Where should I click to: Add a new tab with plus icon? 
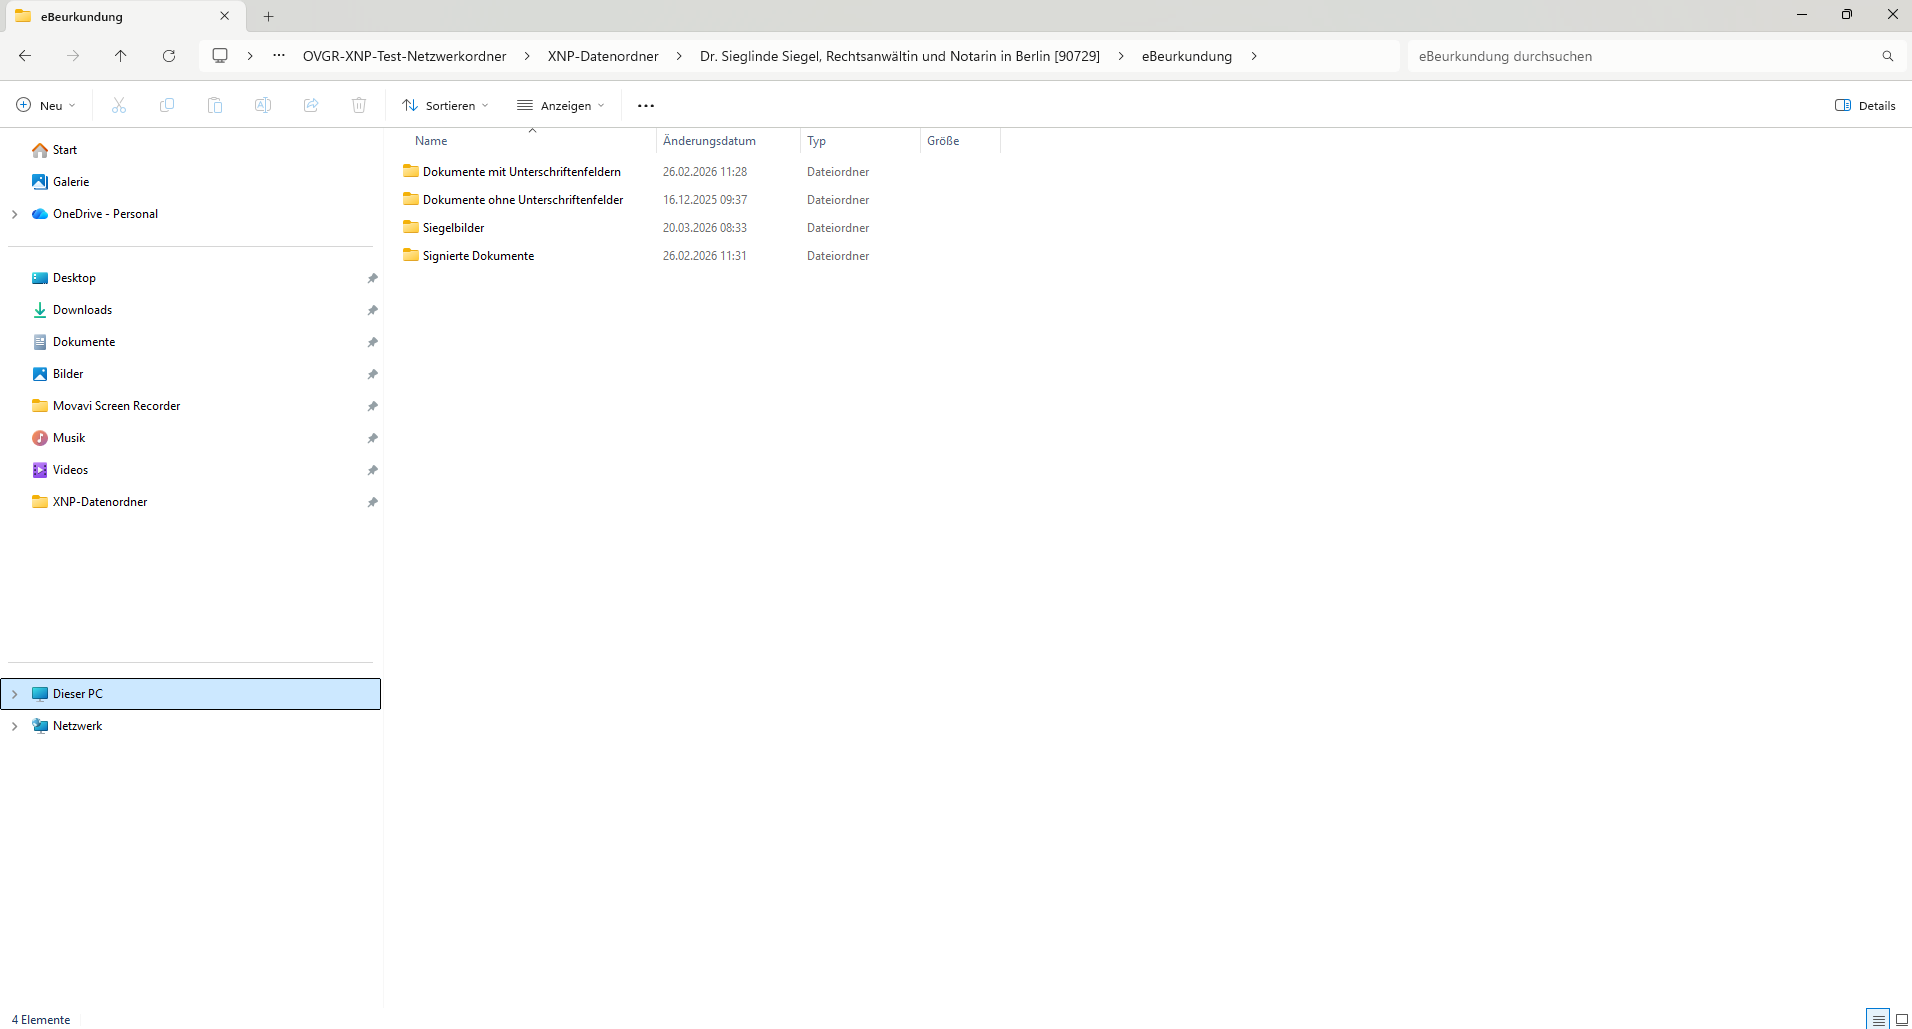(268, 16)
